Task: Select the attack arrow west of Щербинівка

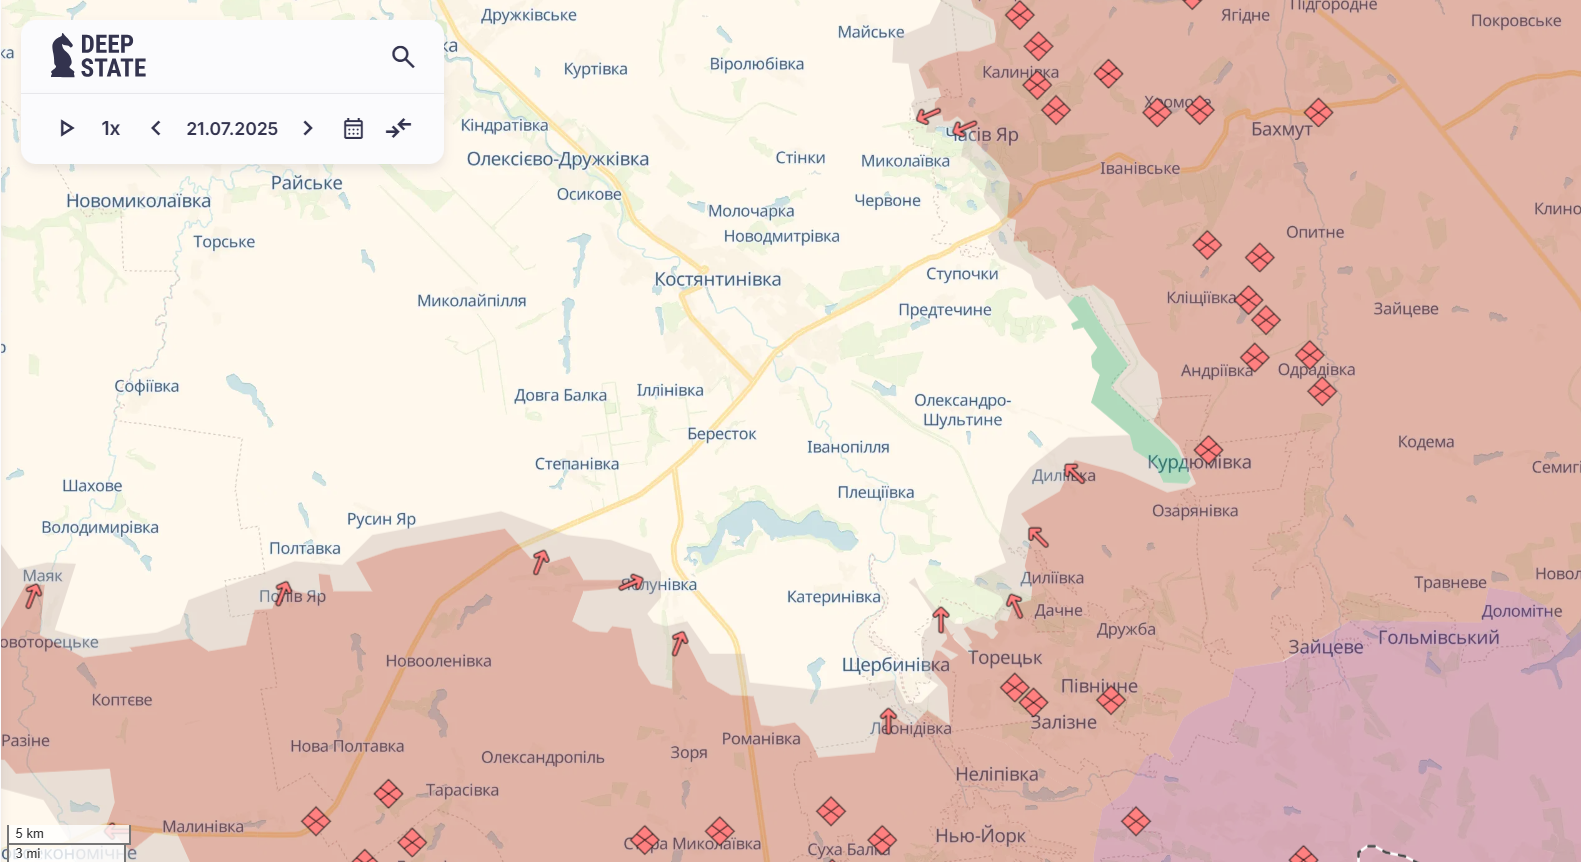Action: [680, 643]
